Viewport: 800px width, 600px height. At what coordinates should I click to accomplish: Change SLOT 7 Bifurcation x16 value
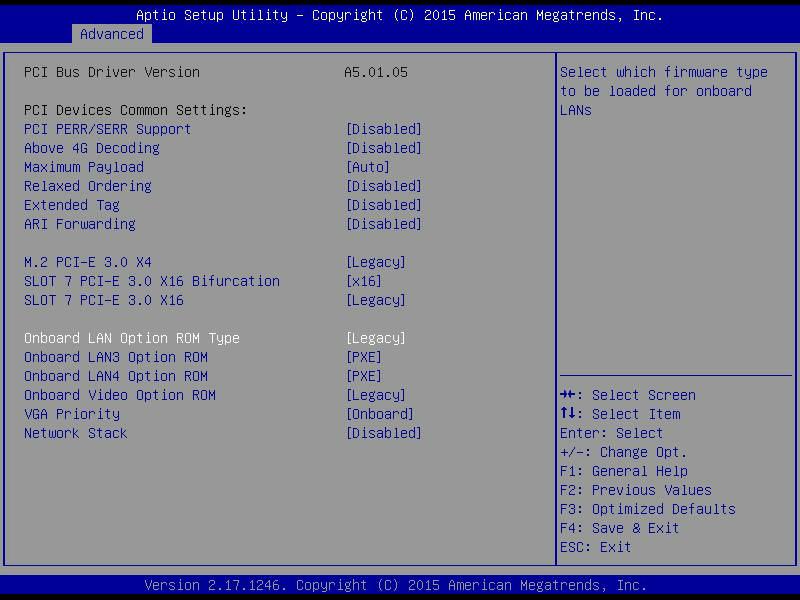[x=363, y=281]
